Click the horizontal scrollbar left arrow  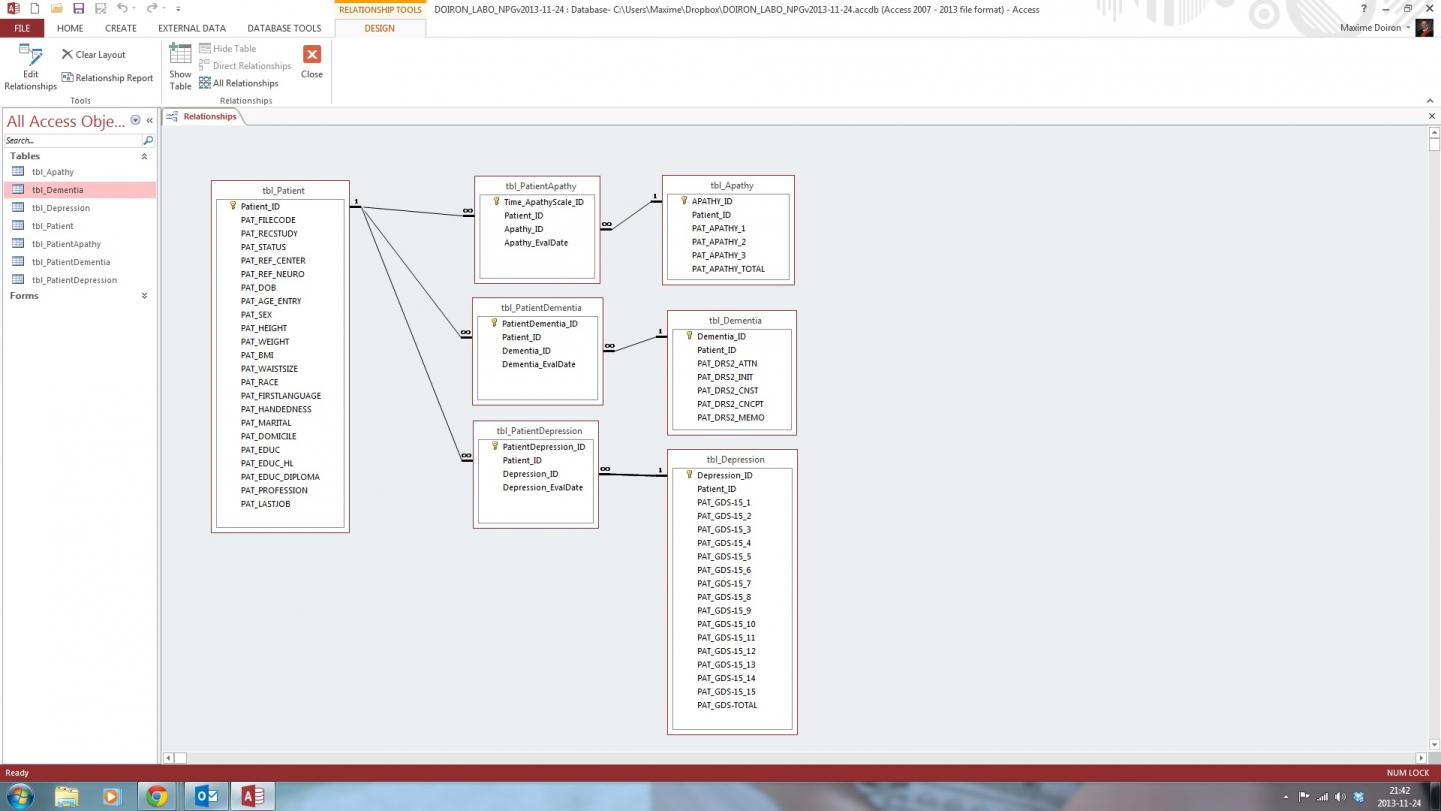click(168, 758)
